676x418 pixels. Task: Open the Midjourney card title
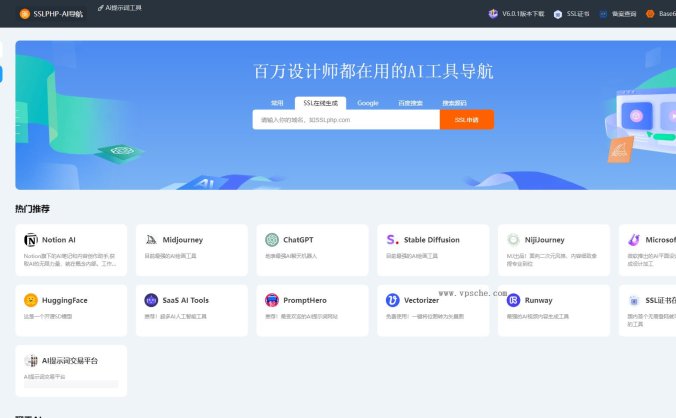(183, 240)
